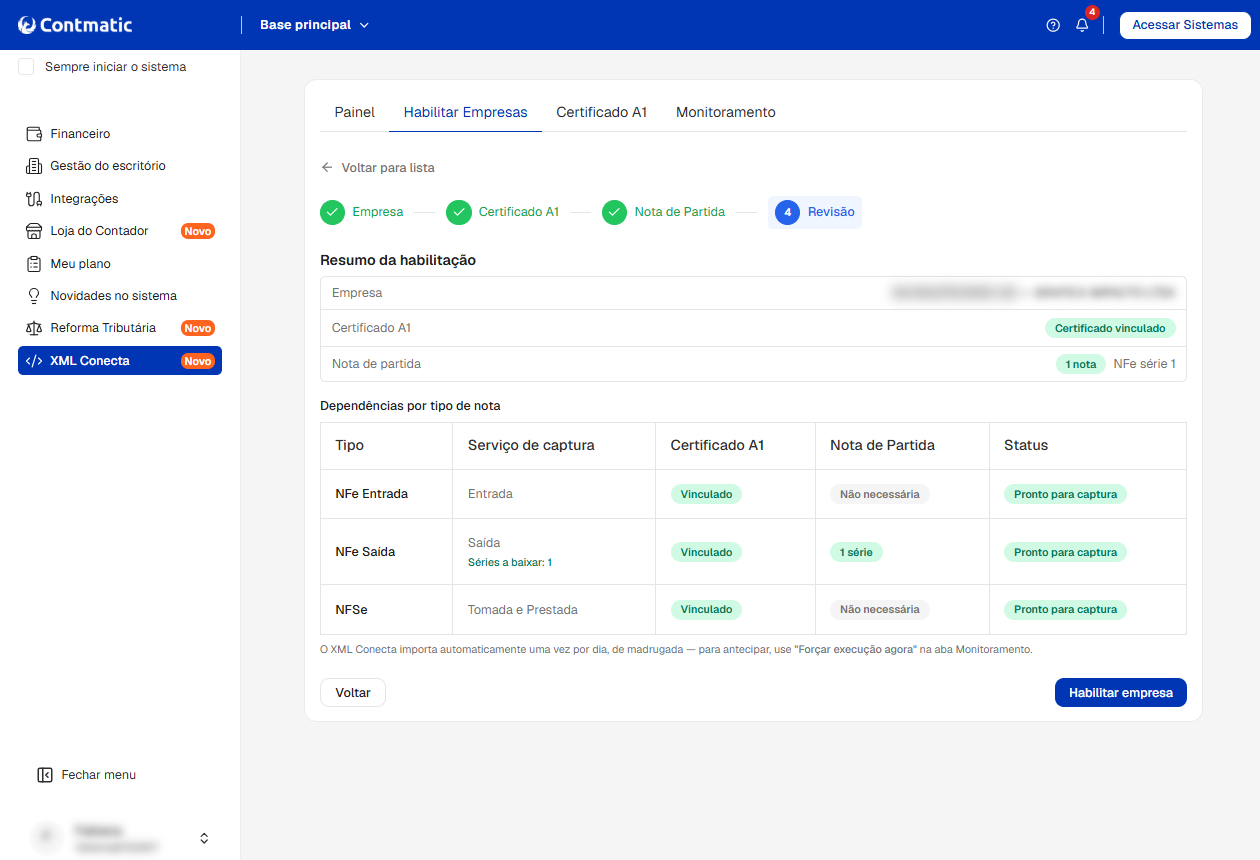Go to the Monitoramento tab
This screenshot has height=860, width=1260.
[x=726, y=112]
